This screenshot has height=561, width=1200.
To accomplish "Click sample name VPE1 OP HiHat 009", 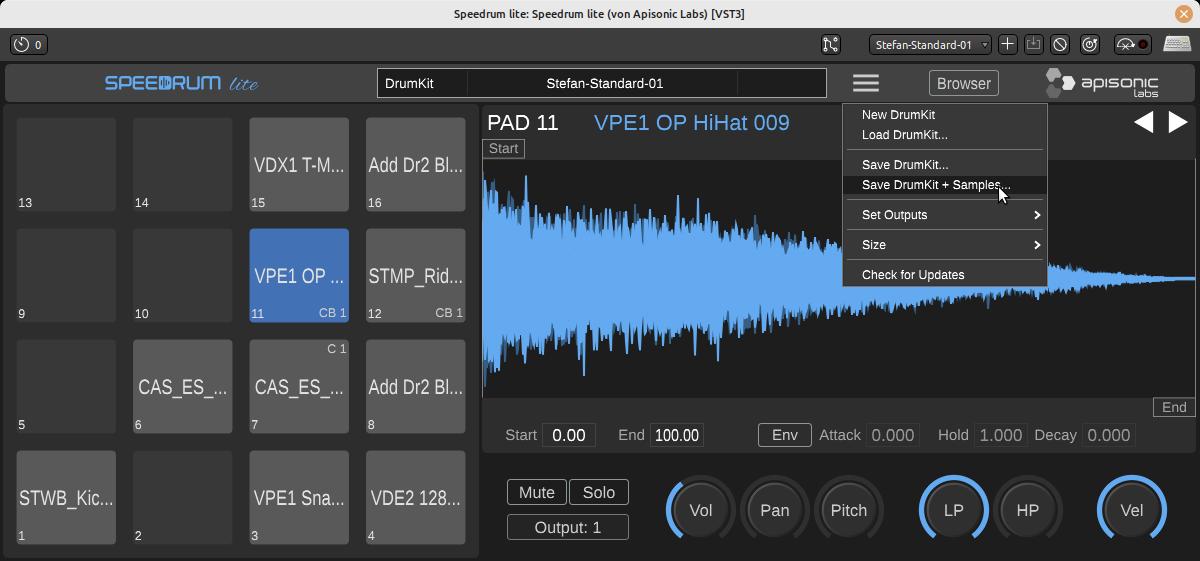I will coord(692,122).
